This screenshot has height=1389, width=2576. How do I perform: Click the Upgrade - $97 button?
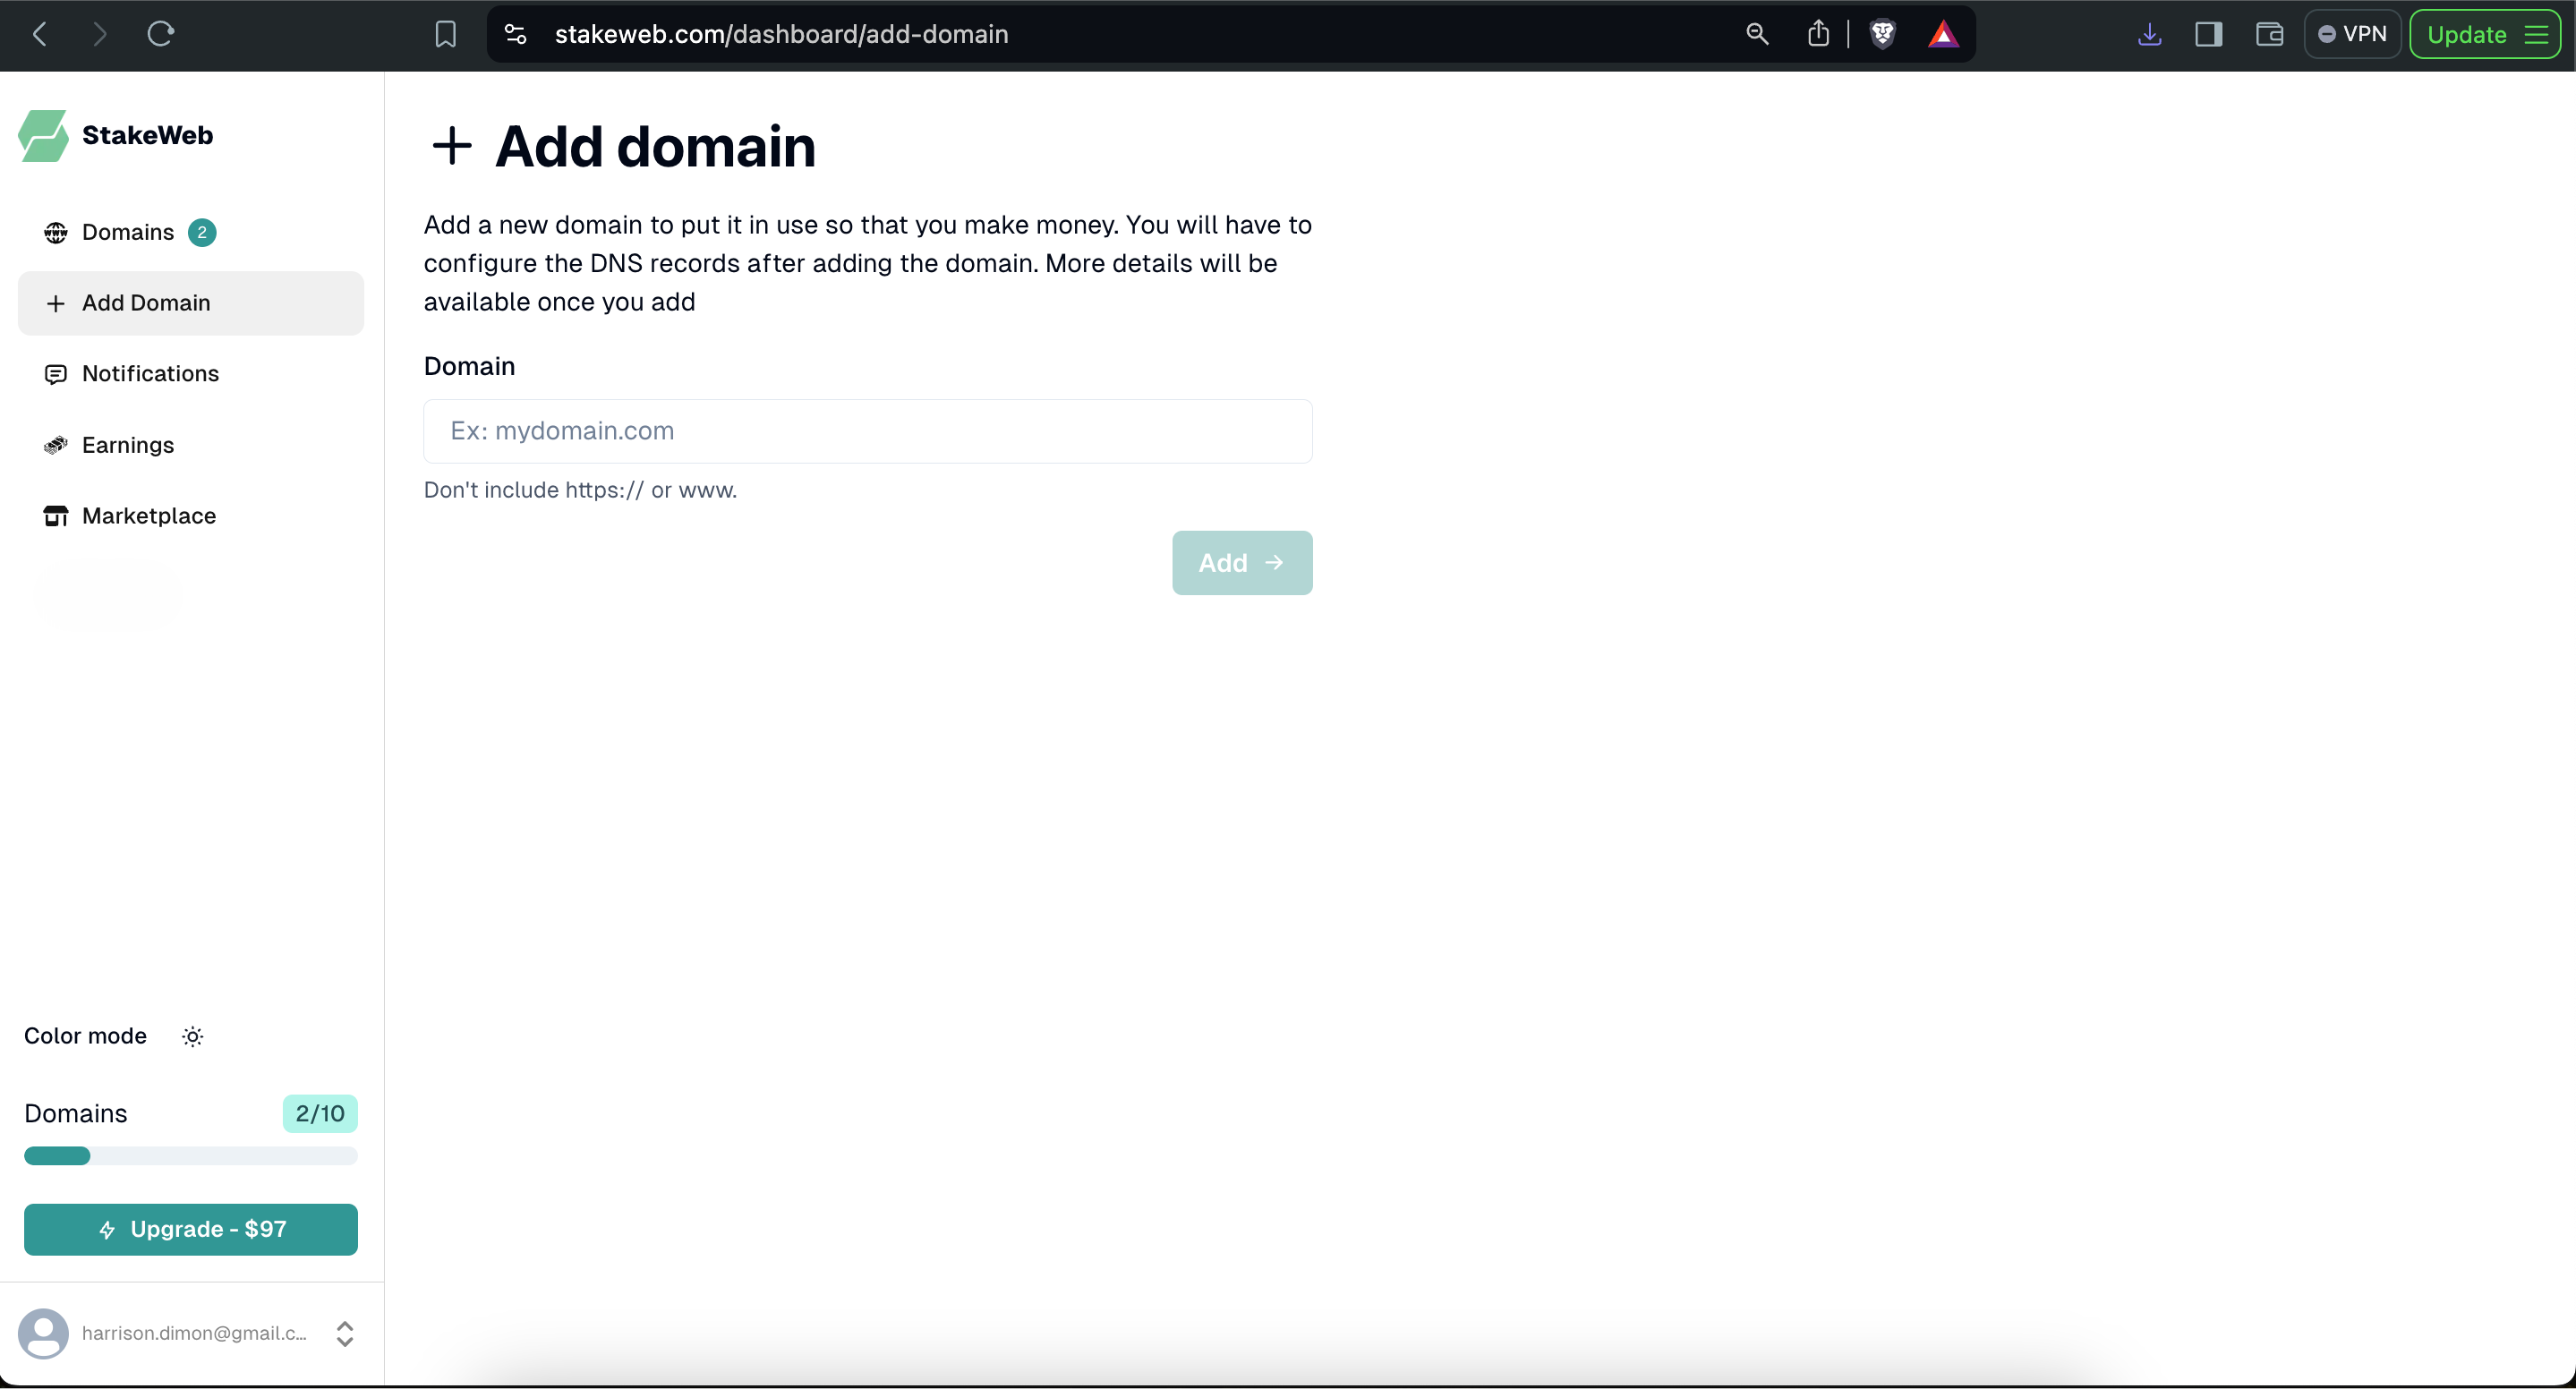191,1229
